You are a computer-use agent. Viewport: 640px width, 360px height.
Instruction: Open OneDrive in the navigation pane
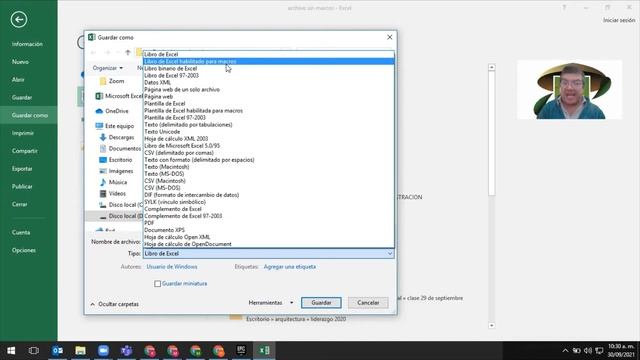pyautogui.click(x=112, y=111)
